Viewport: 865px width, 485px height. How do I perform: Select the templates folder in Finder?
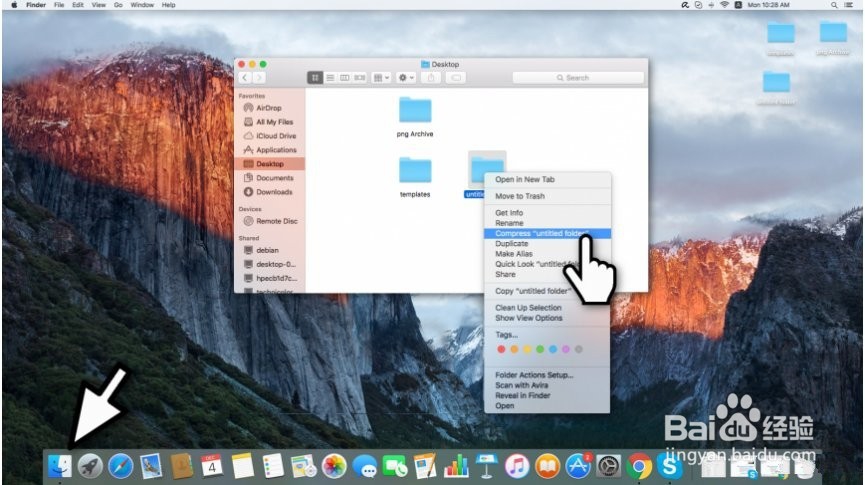[415, 177]
